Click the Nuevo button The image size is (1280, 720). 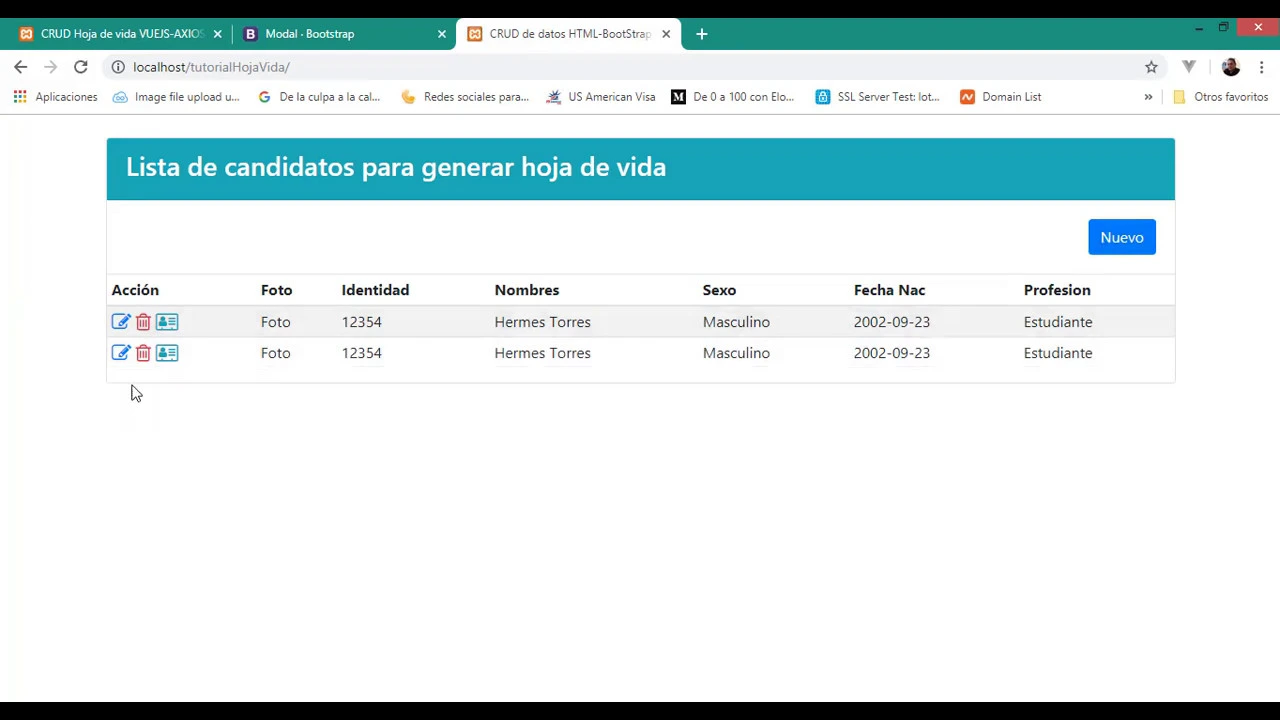[x=1122, y=237]
